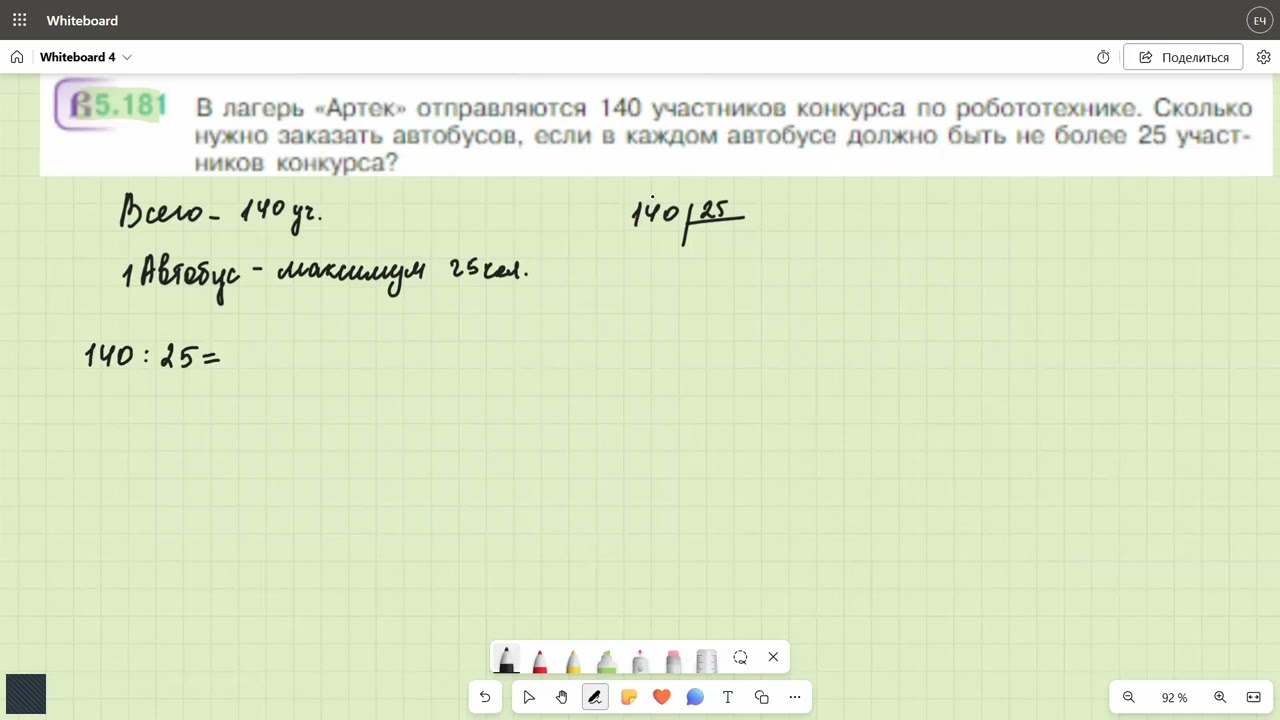Zoom in the canvas
Viewport: 1280px width, 720px height.
pyautogui.click(x=1220, y=697)
